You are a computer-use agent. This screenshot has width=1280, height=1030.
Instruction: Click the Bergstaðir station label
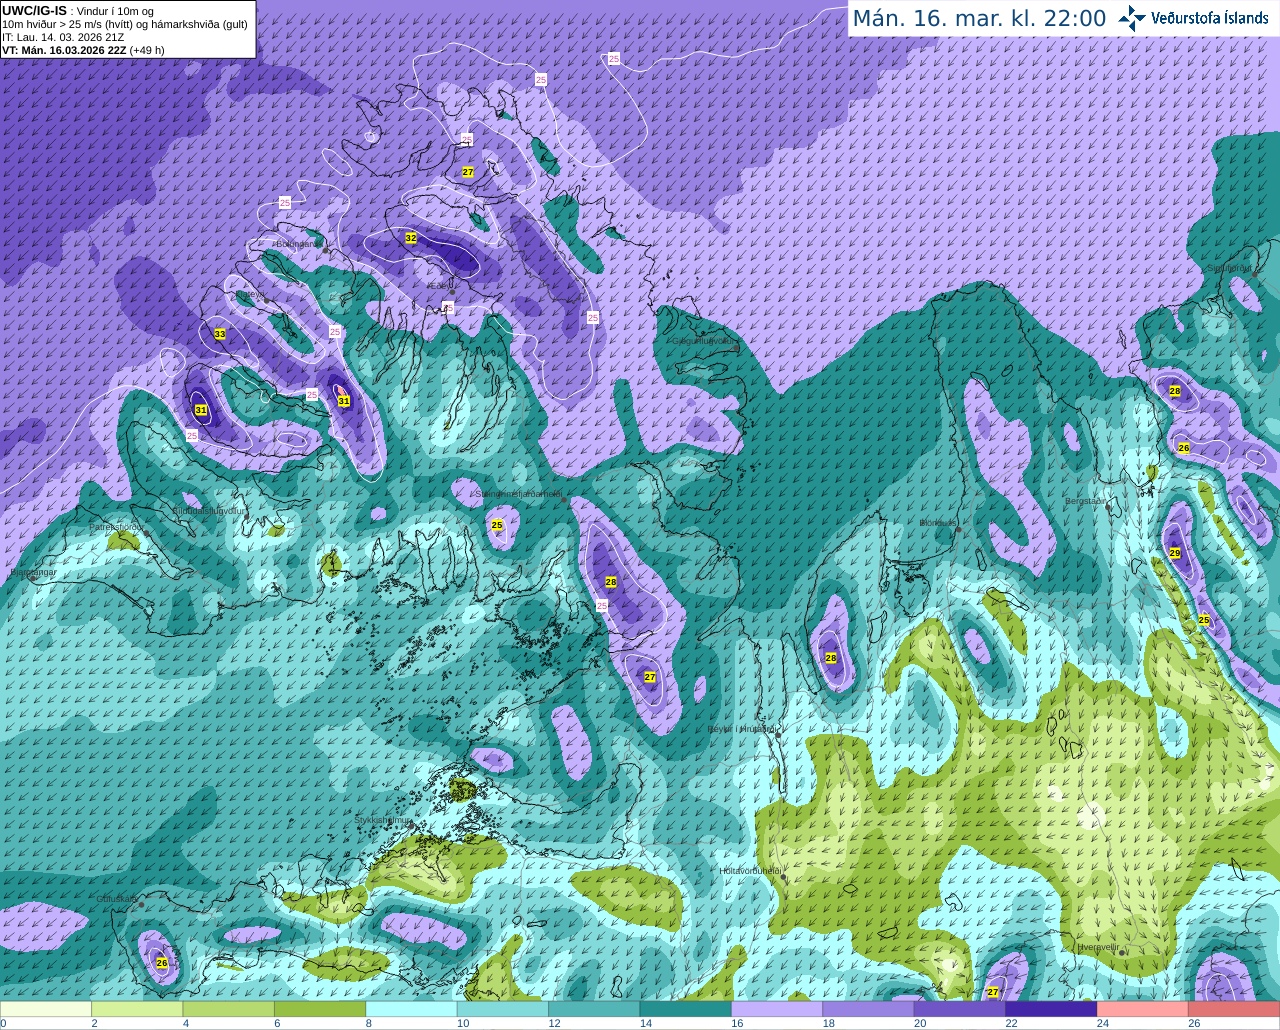click(1086, 500)
